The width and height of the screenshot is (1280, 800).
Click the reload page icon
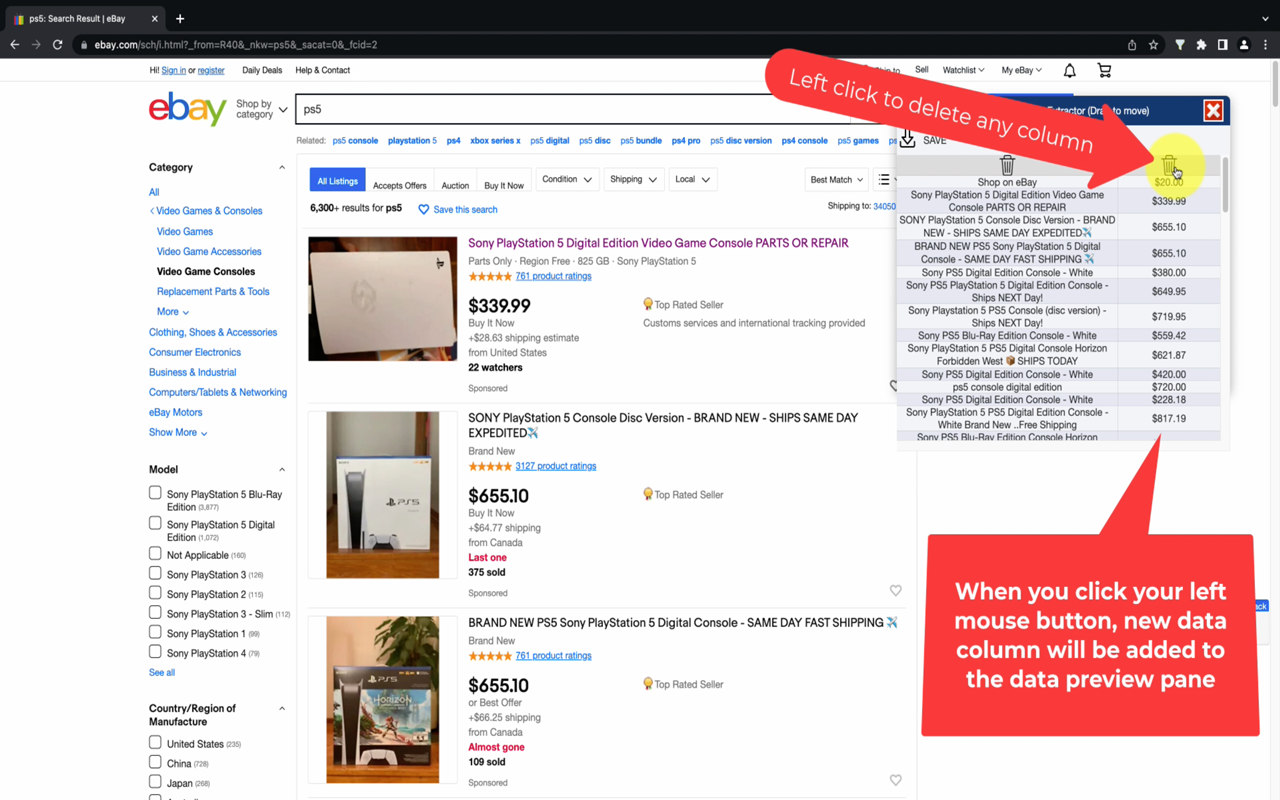click(x=57, y=44)
